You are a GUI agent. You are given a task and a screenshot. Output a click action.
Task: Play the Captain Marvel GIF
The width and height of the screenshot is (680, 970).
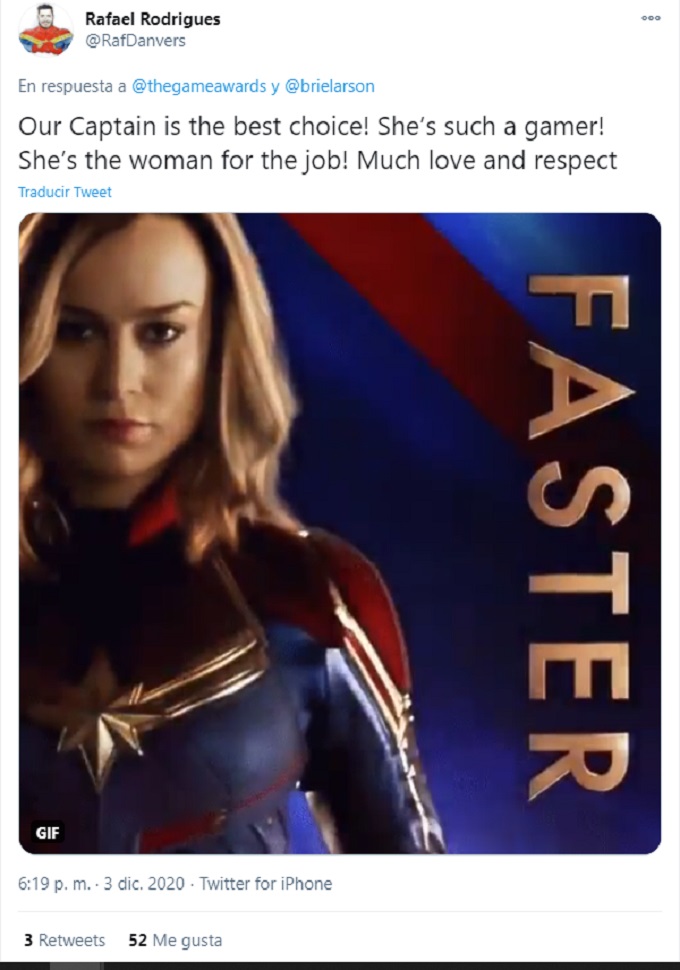coord(340,533)
